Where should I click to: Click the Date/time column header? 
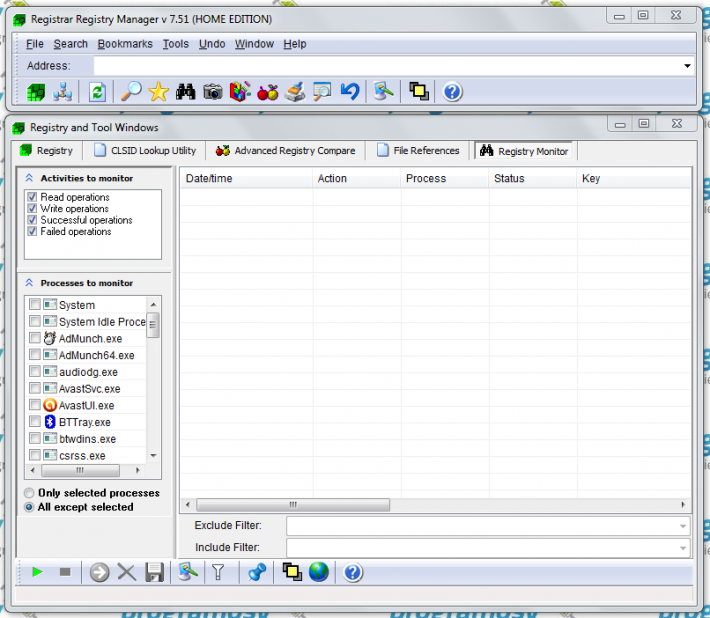(246, 178)
